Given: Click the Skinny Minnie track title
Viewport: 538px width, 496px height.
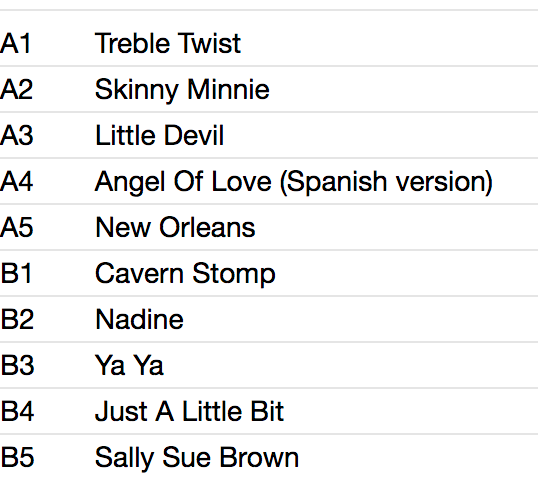Looking at the screenshot, I should [x=182, y=90].
